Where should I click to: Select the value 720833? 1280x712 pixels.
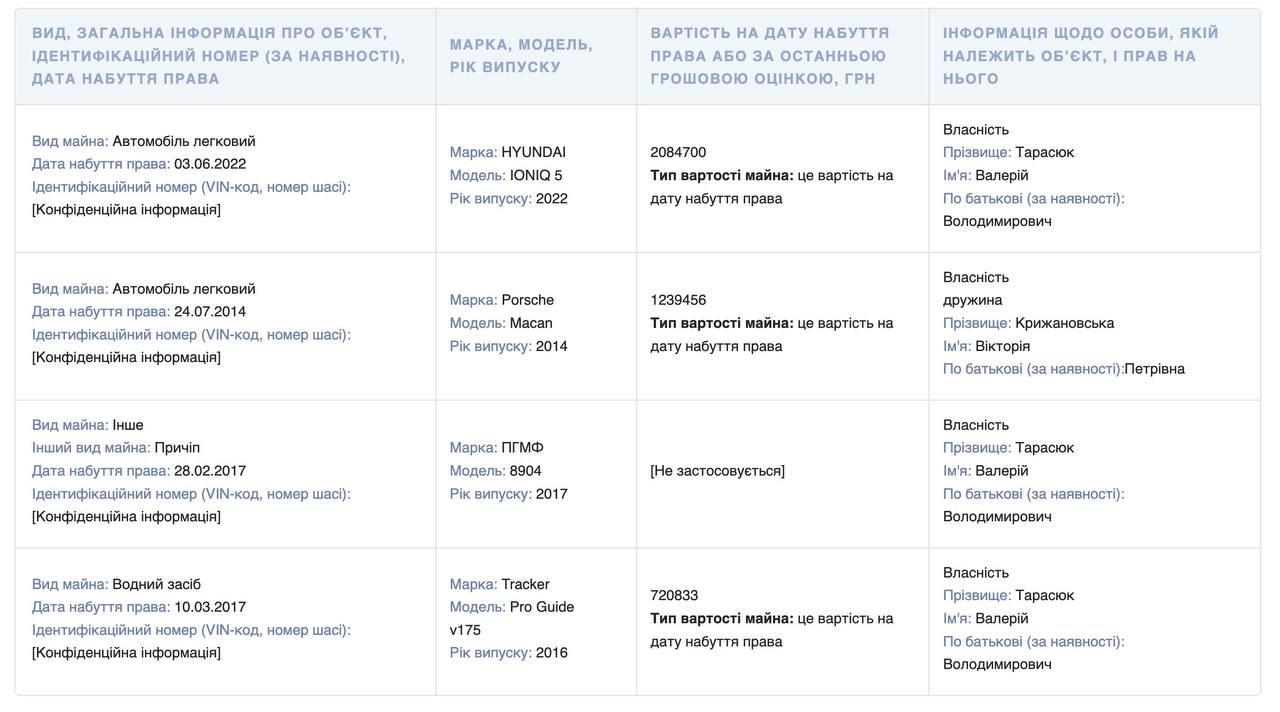click(674, 595)
